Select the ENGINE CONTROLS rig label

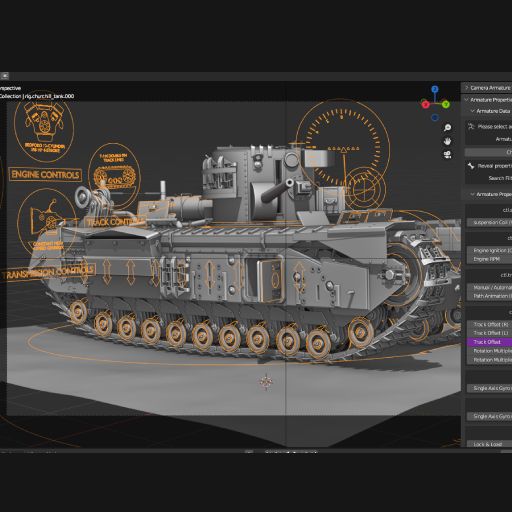[x=45, y=174]
